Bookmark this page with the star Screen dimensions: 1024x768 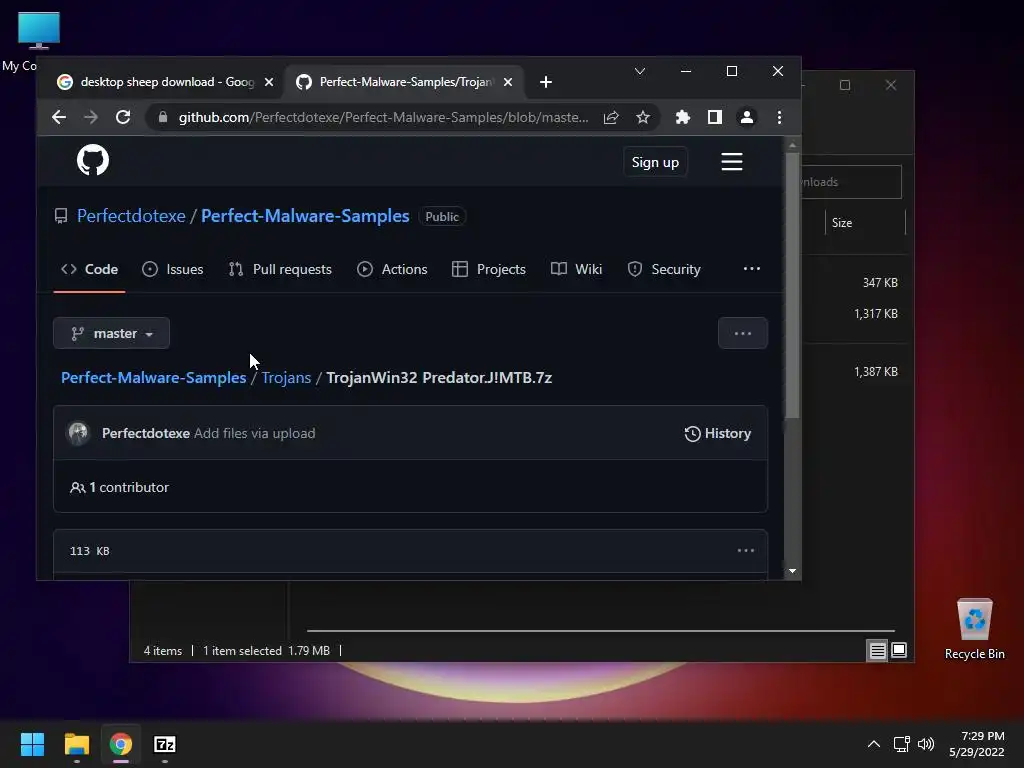[643, 118]
